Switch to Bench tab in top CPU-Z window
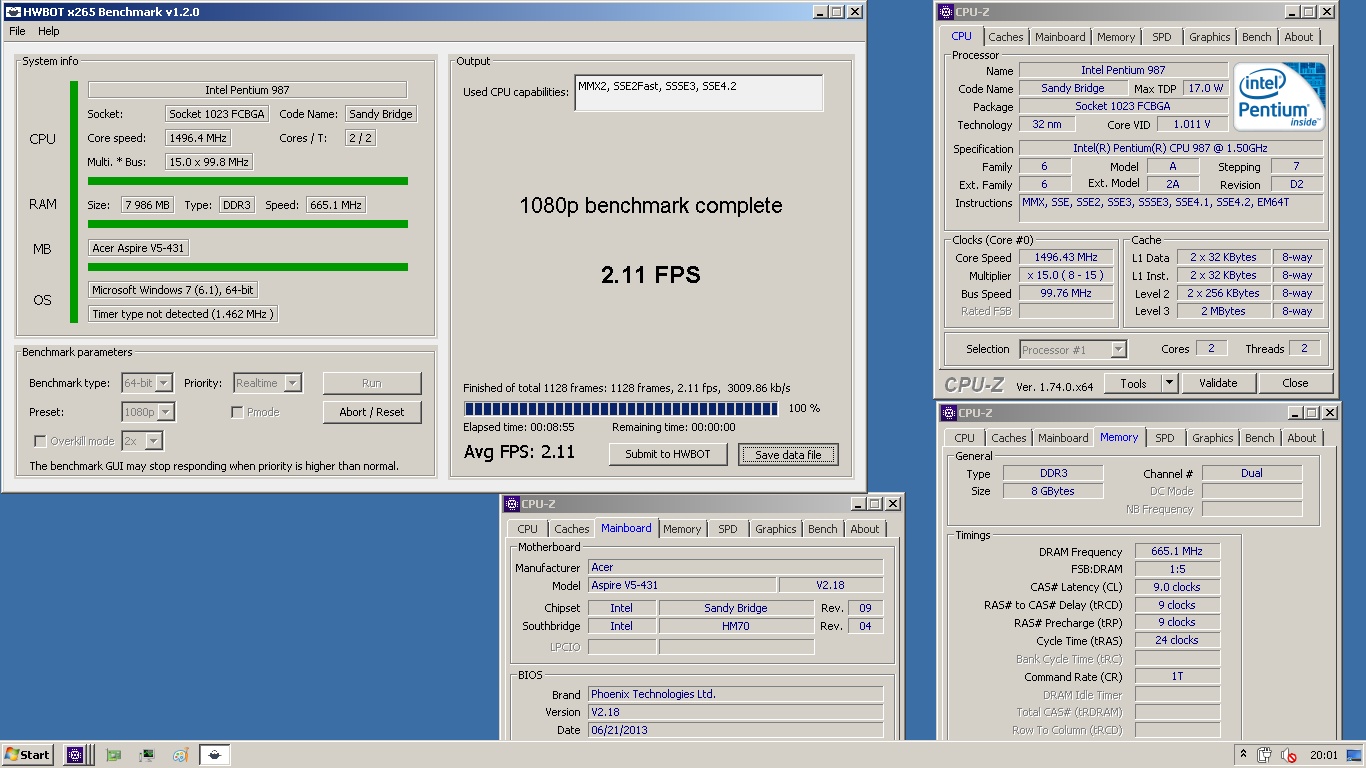Image resolution: width=1366 pixels, height=768 pixels. coord(1257,37)
